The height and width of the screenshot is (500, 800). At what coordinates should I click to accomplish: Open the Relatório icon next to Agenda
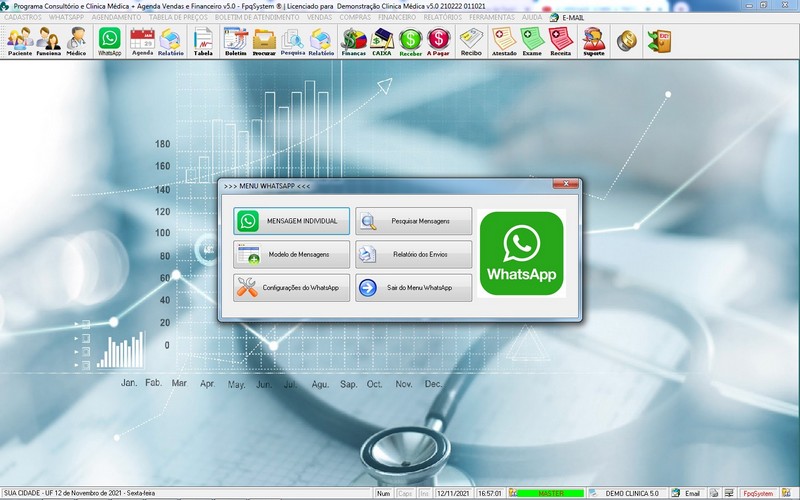[x=170, y=41]
